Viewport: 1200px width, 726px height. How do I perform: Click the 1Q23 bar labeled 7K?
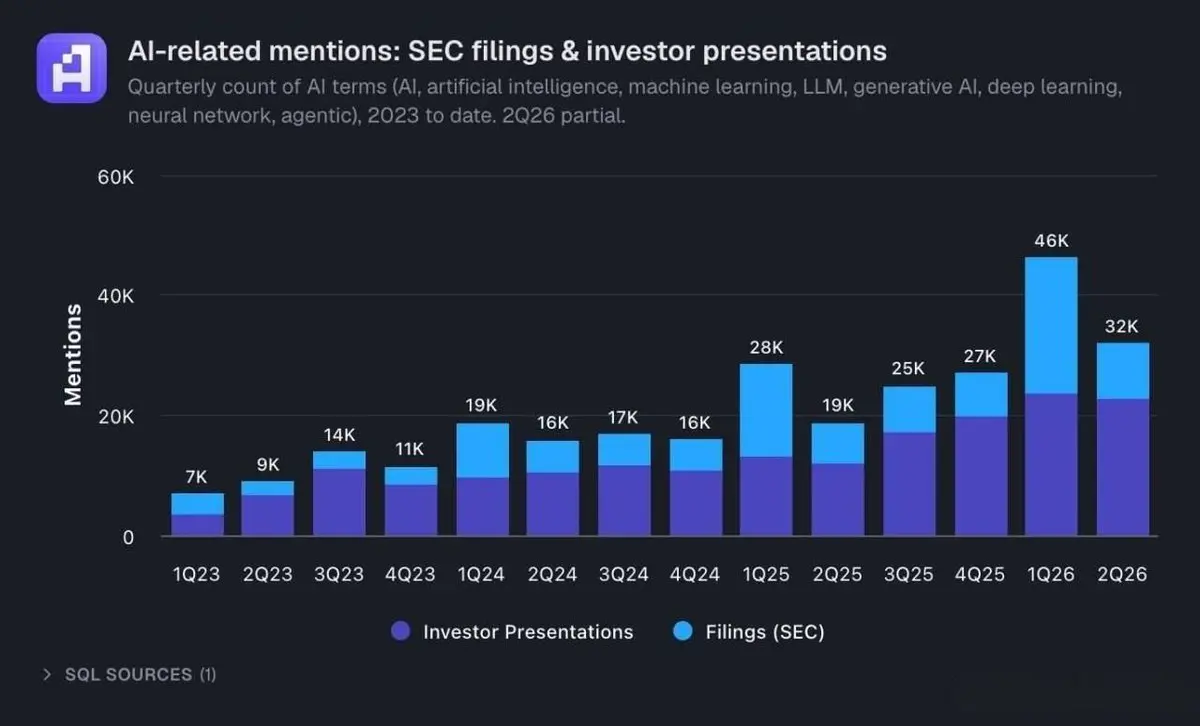(x=197, y=515)
